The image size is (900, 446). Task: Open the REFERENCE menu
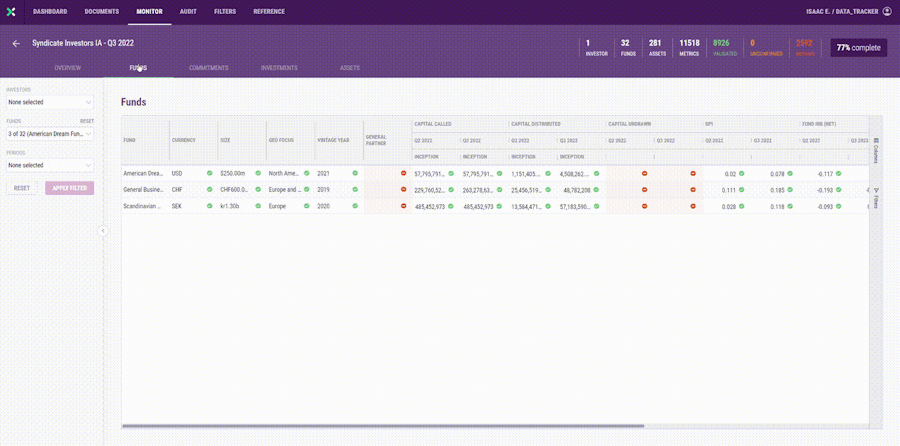point(269,11)
